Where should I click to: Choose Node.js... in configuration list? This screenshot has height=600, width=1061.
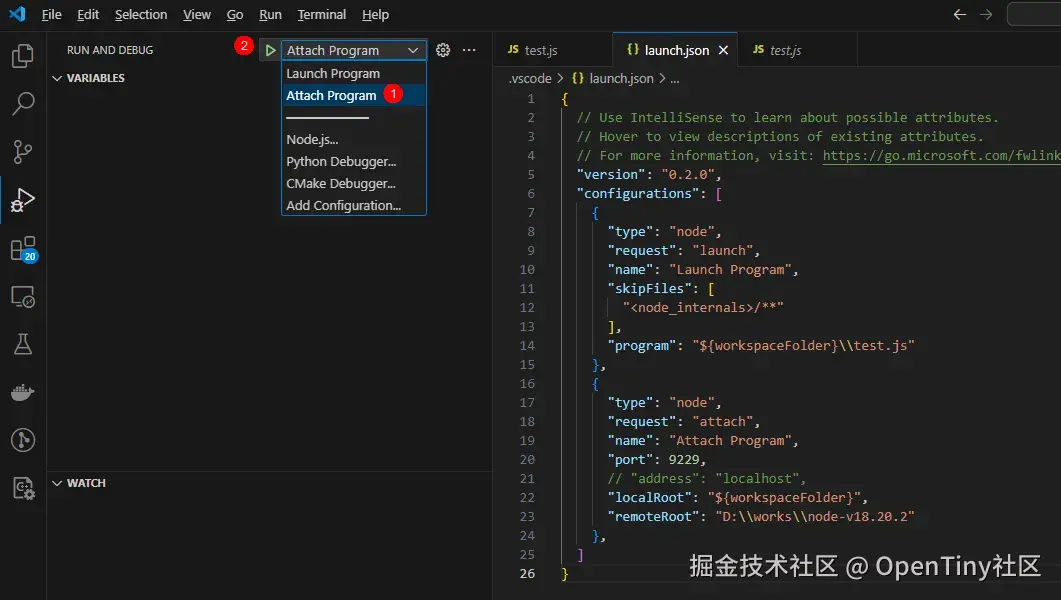pyautogui.click(x=353, y=139)
